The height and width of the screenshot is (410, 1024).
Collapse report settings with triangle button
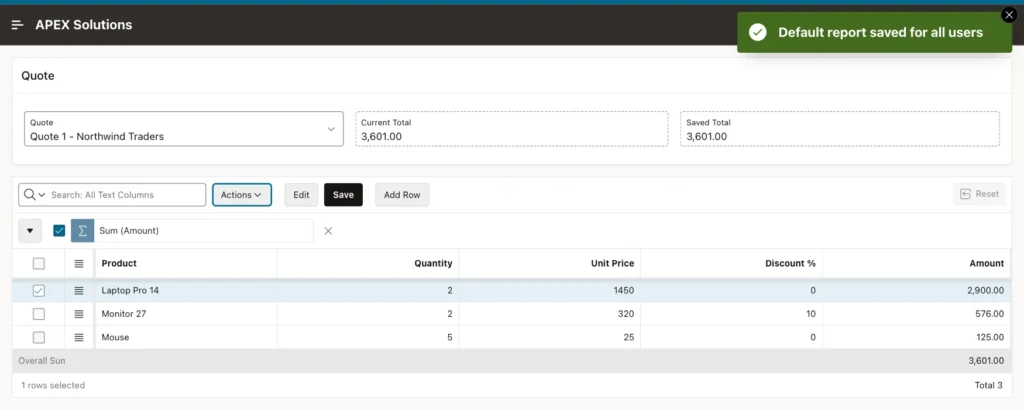(30, 230)
